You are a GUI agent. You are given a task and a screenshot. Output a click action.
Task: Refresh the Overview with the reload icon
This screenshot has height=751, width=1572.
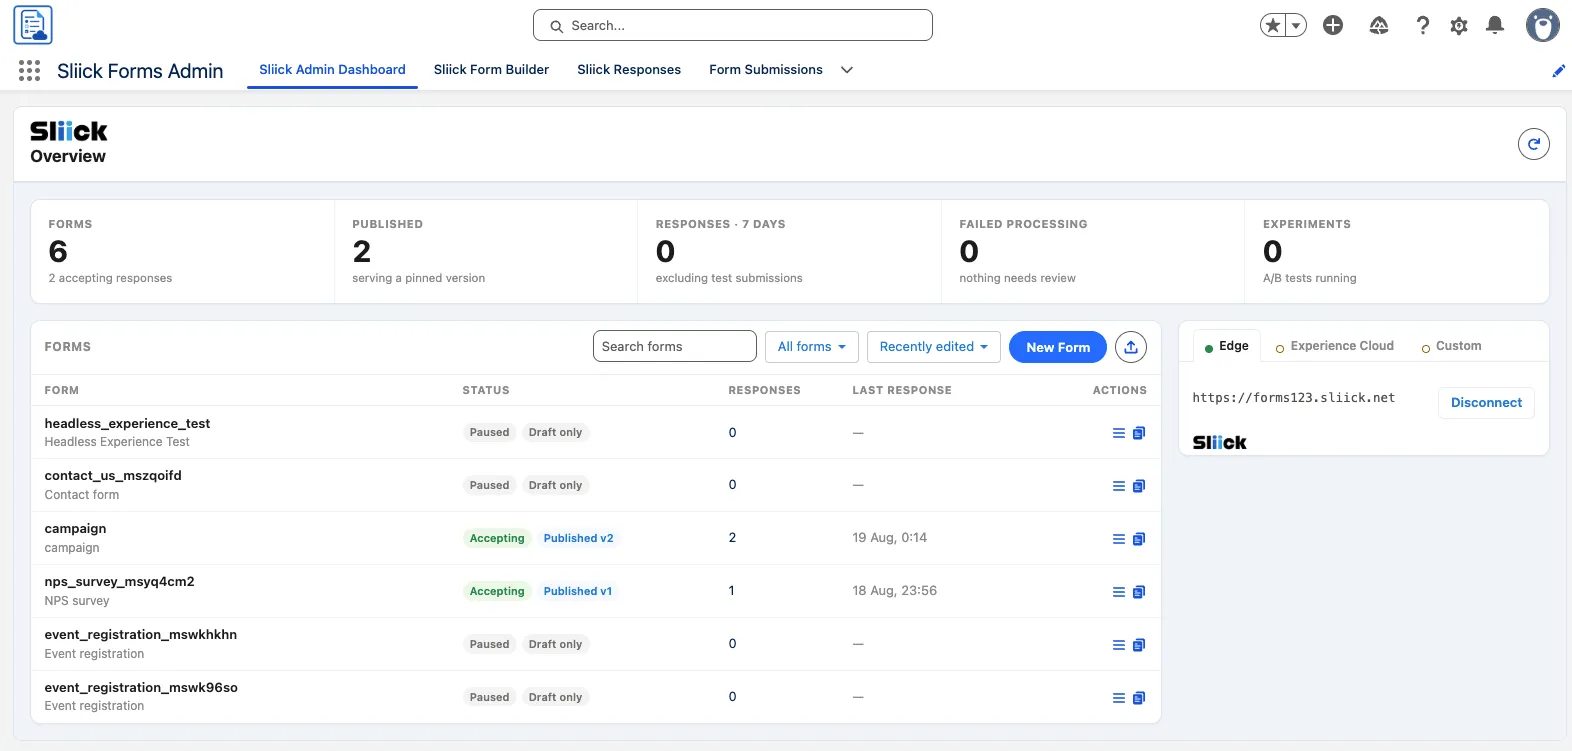(1534, 144)
